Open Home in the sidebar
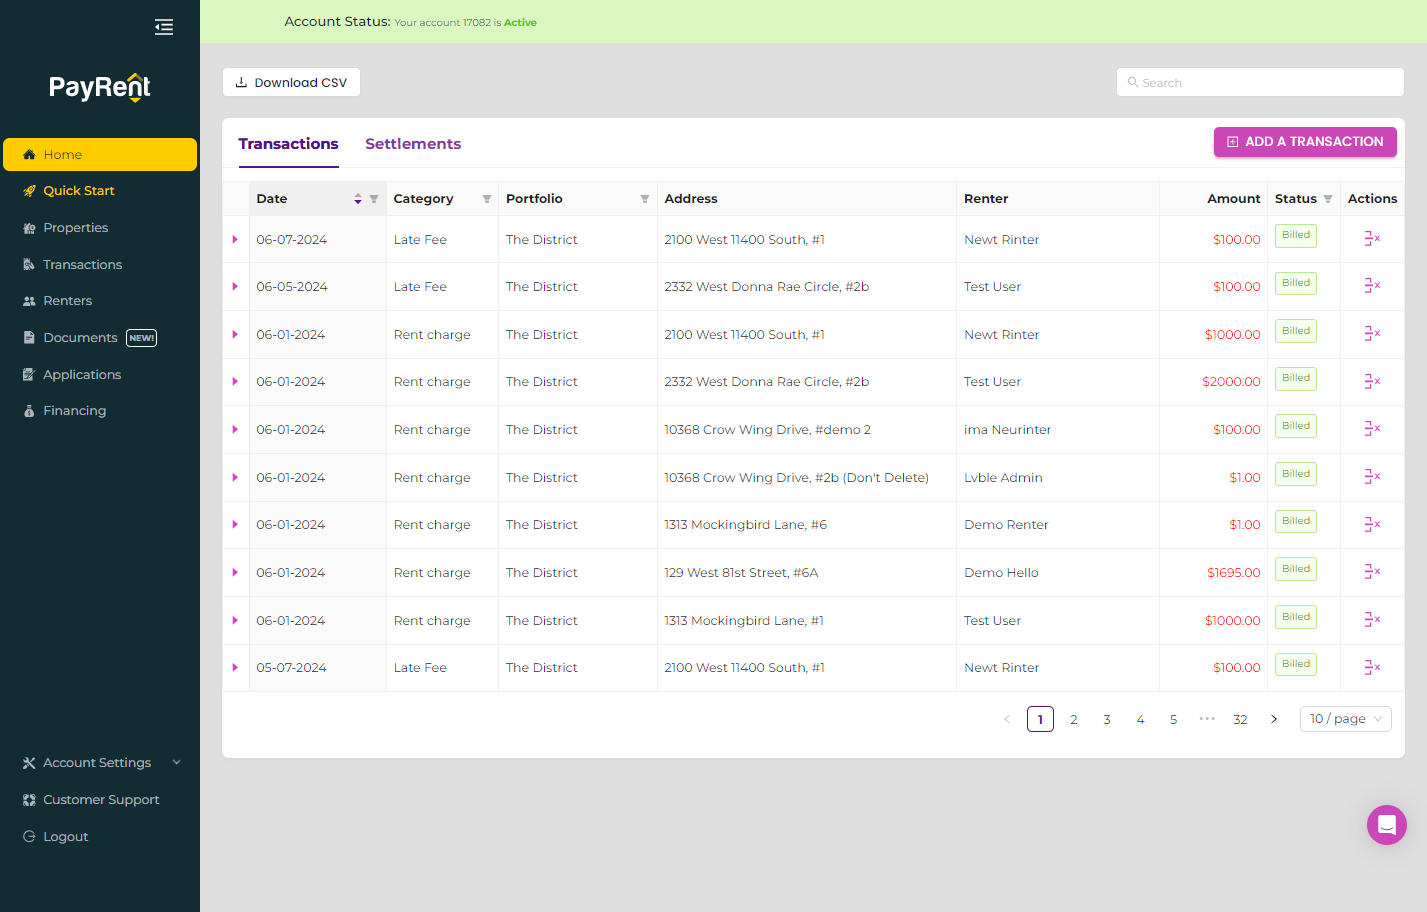 pyautogui.click(x=100, y=154)
